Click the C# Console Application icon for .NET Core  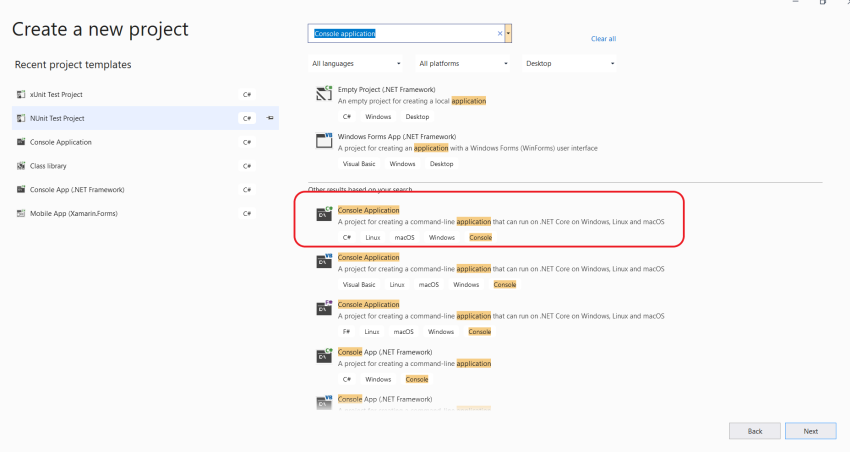coord(324,214)
